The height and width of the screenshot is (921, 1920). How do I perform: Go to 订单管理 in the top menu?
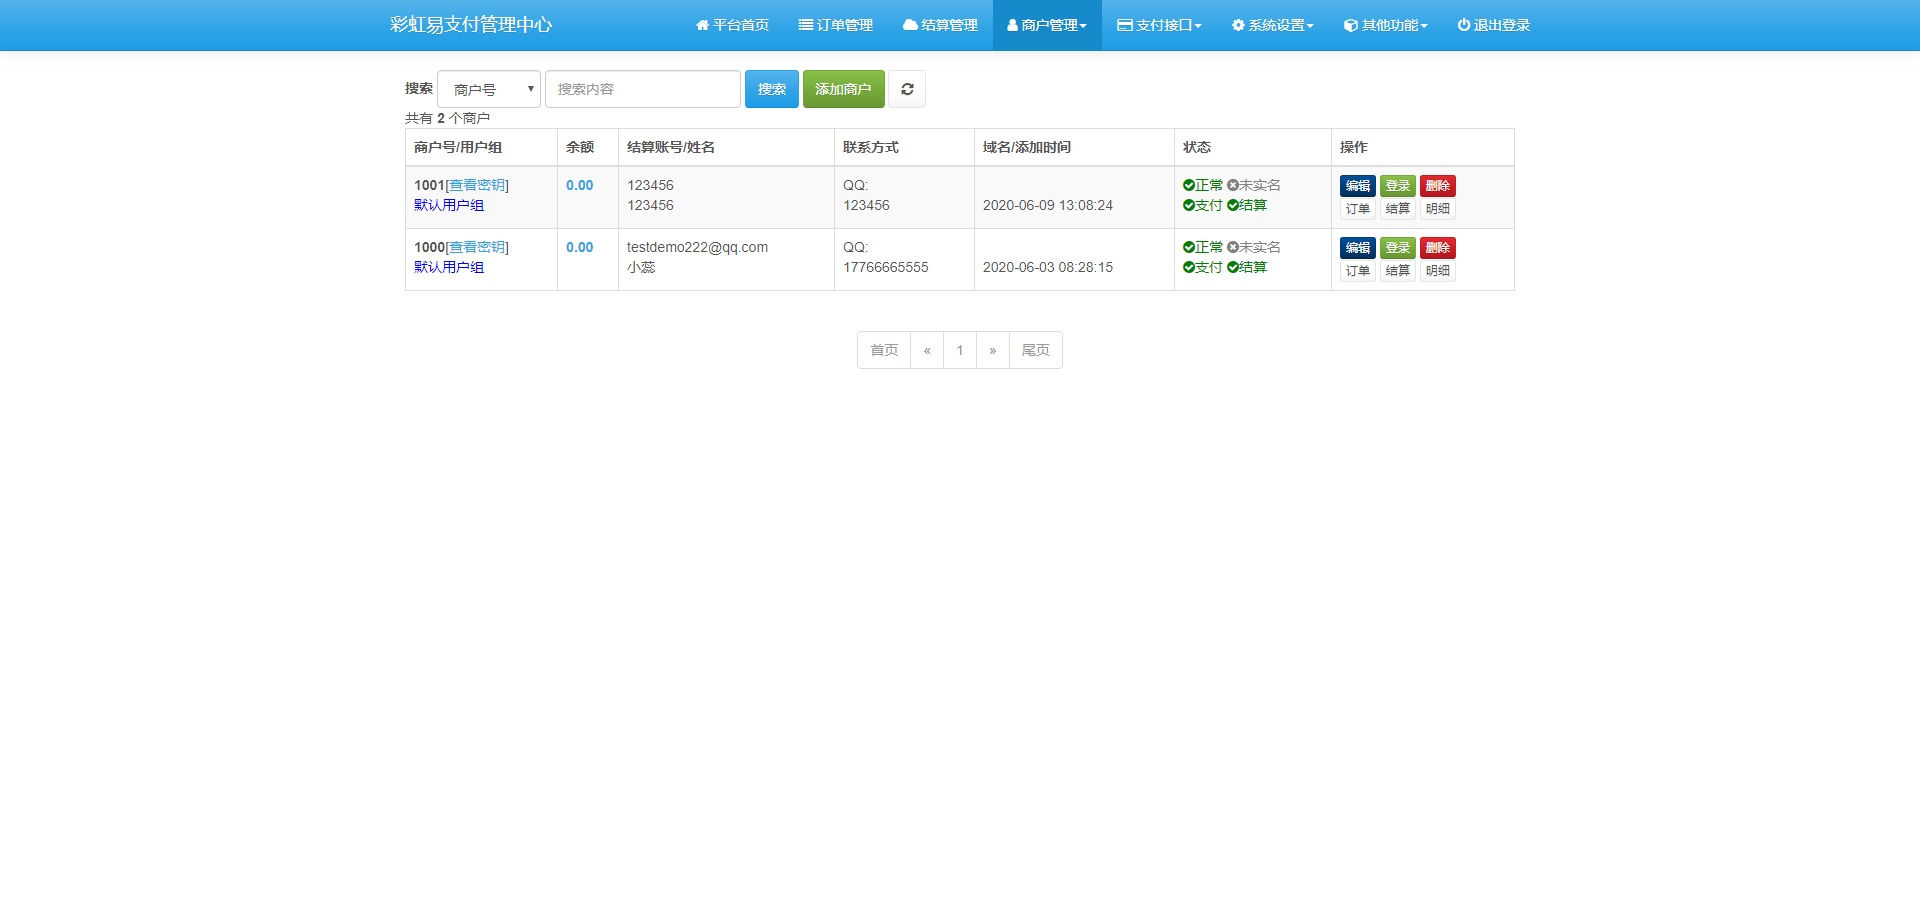point(835,25)
